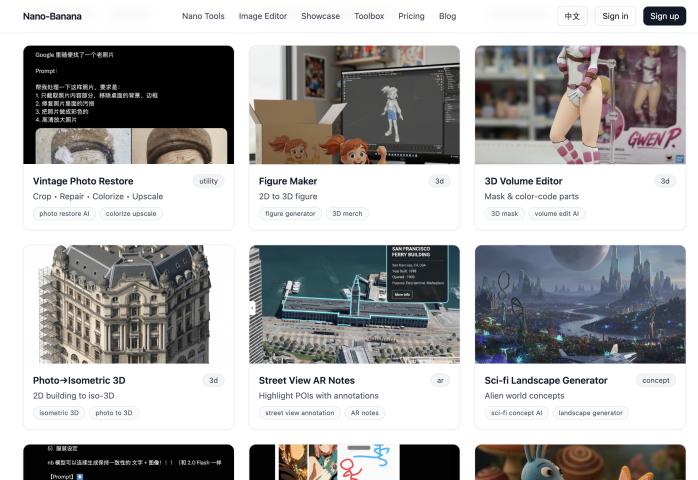Open the Street View AR Notes card title

pyautogui.click(x=308, y=380)
